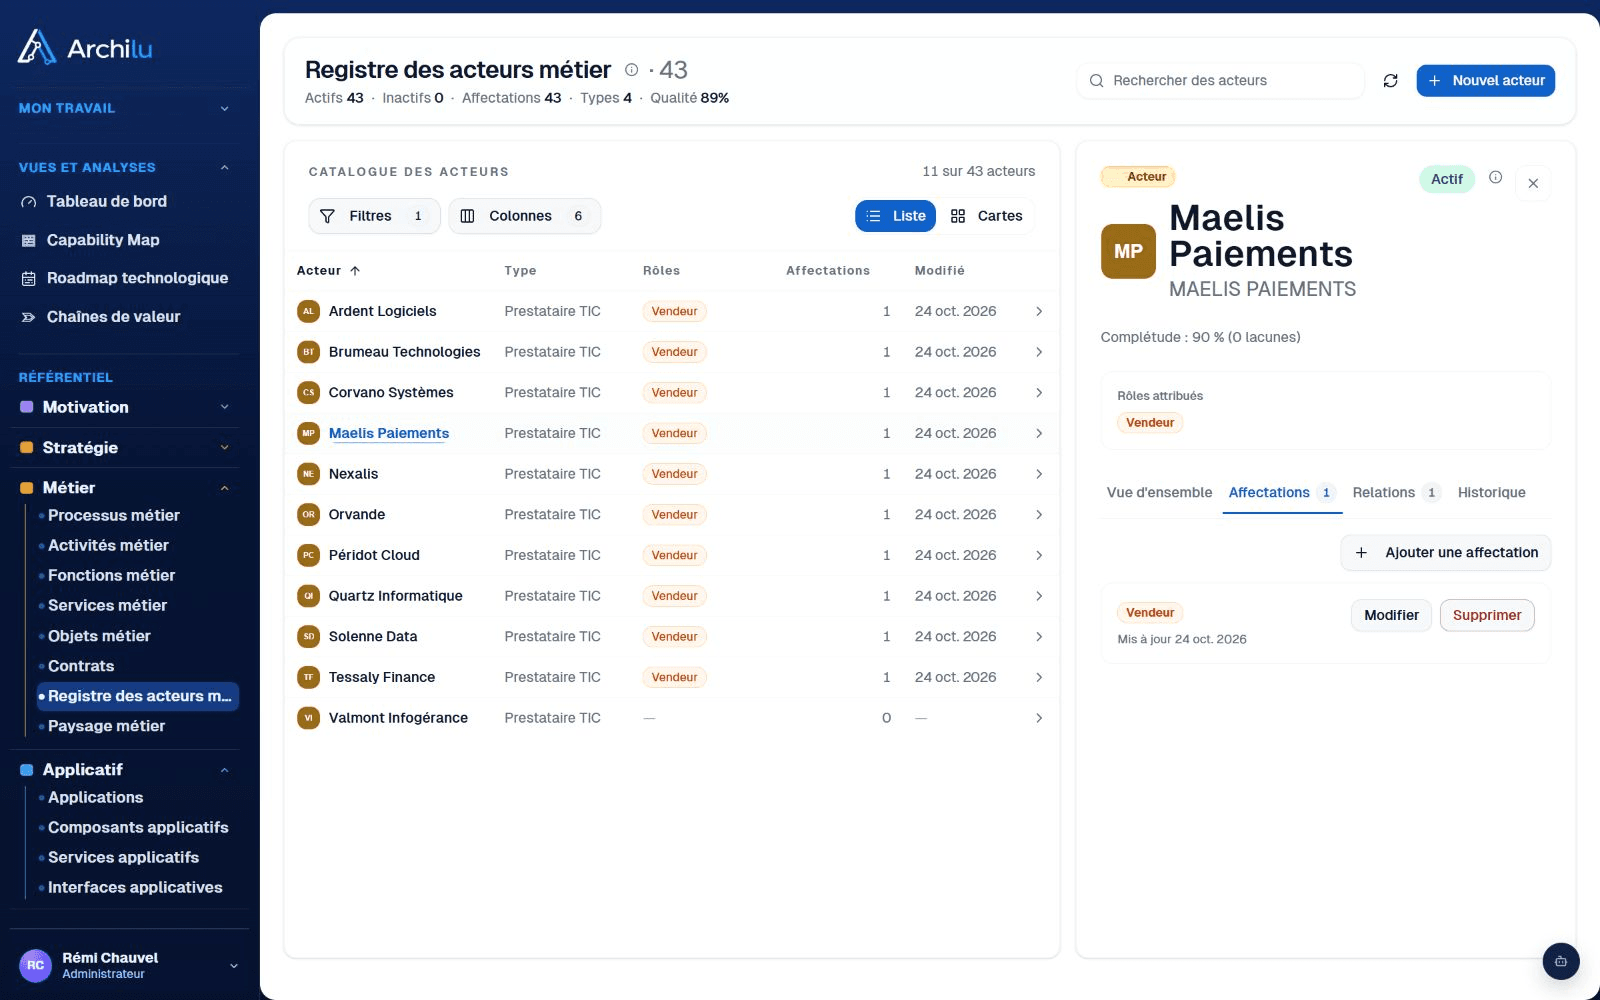
Task: Open the Vue d'ensemble tab
Action: [1159, 492]
